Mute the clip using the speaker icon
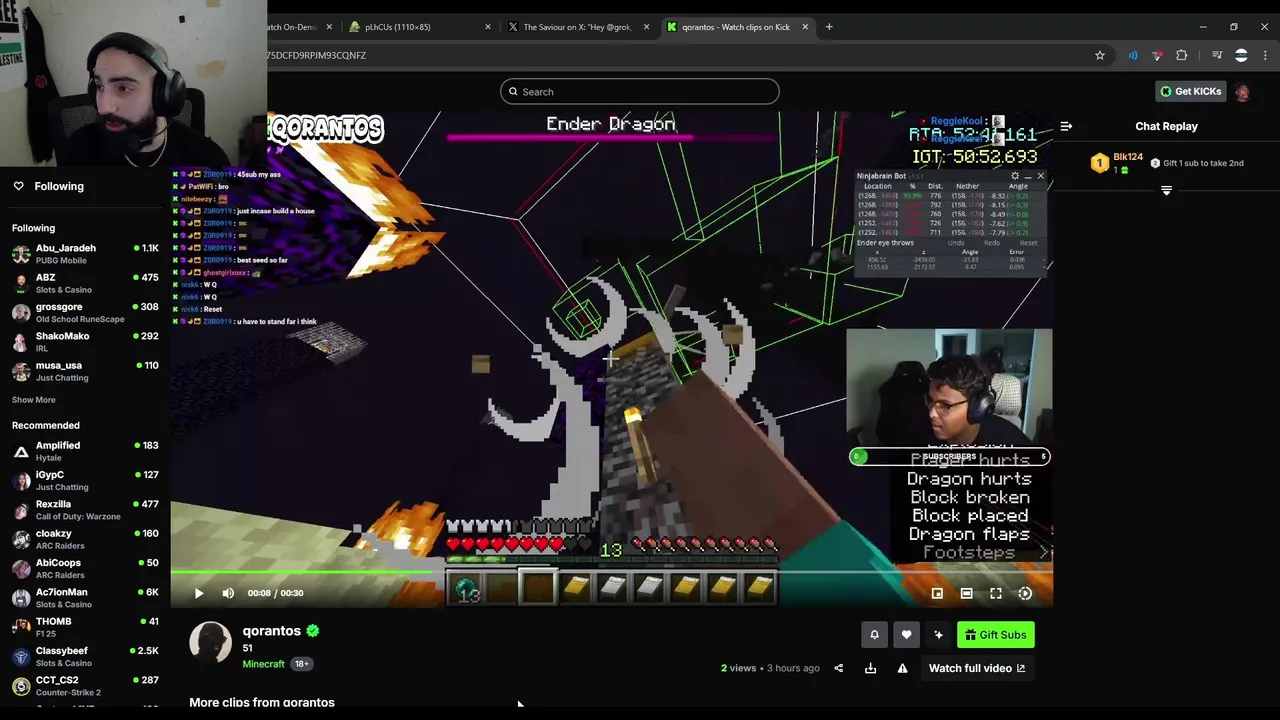 pos(228,593)
